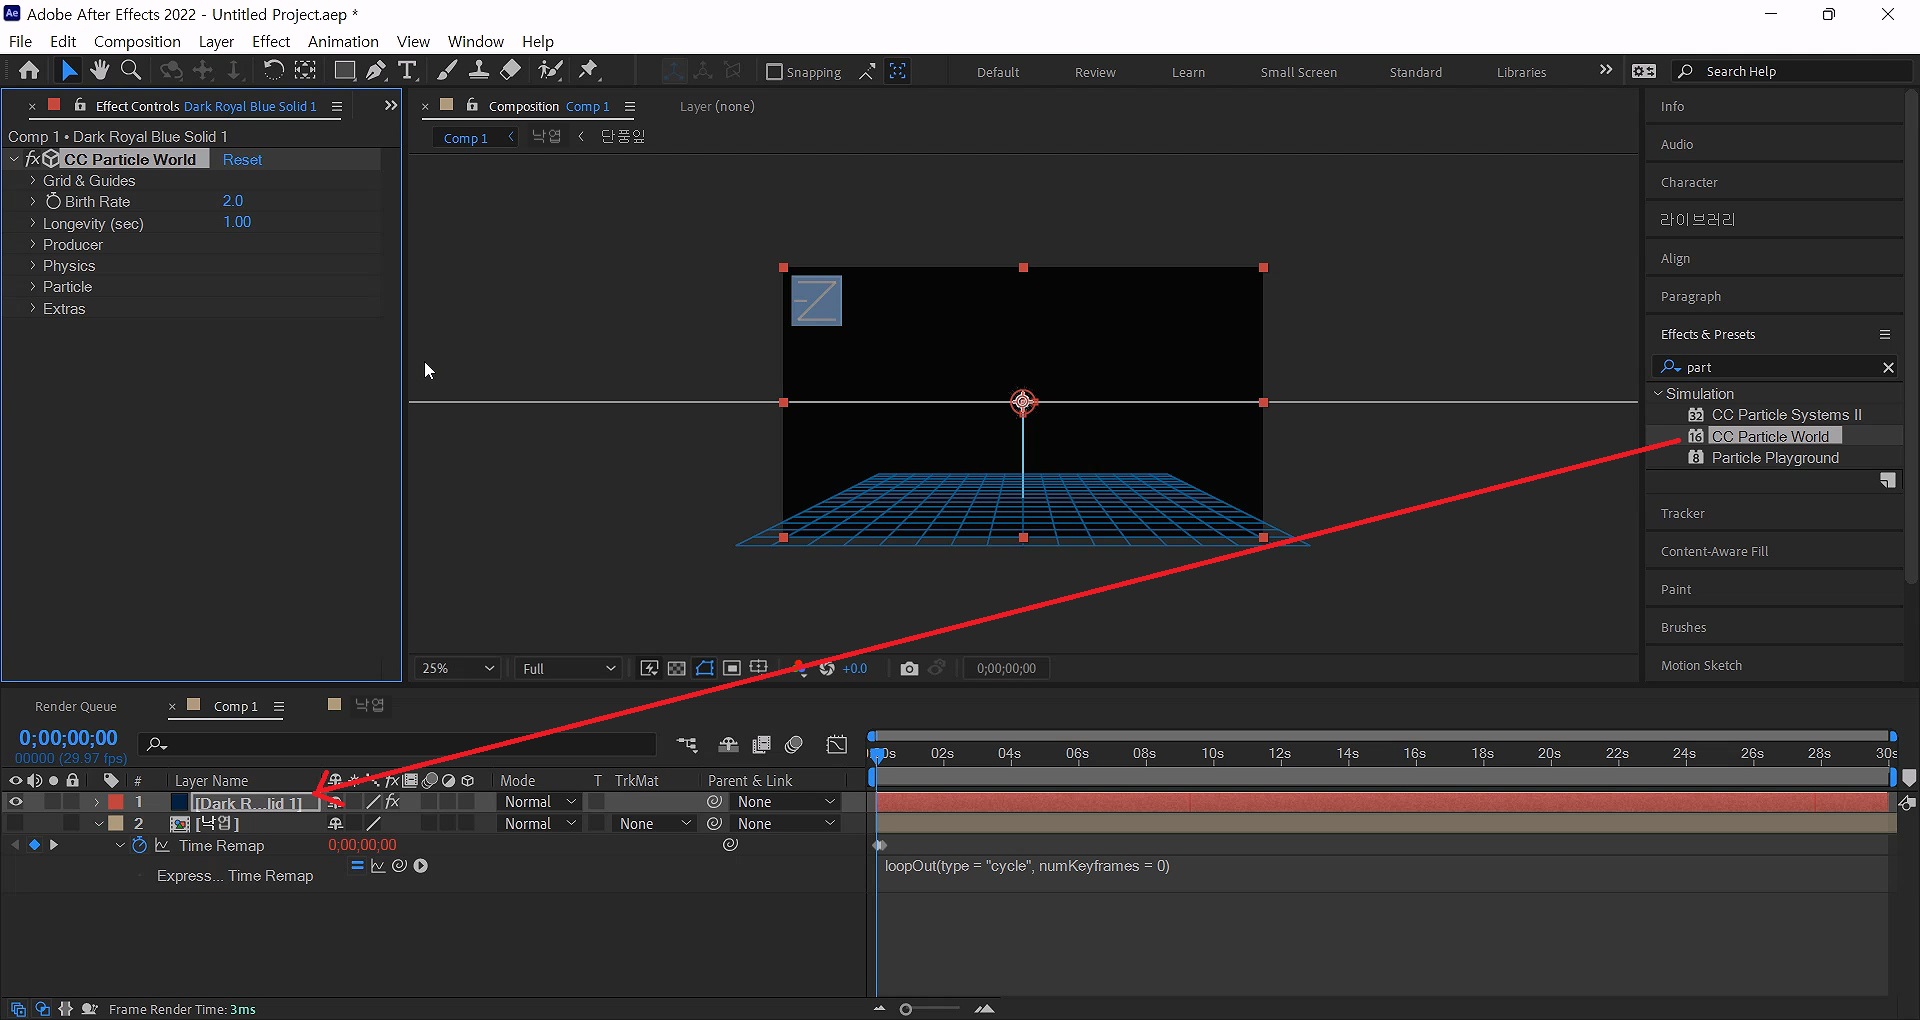Screen dimensions: 1920x1020
Task: Select the Clone Stamp tool
Action: pyautogui.click(x=479, y=70)
